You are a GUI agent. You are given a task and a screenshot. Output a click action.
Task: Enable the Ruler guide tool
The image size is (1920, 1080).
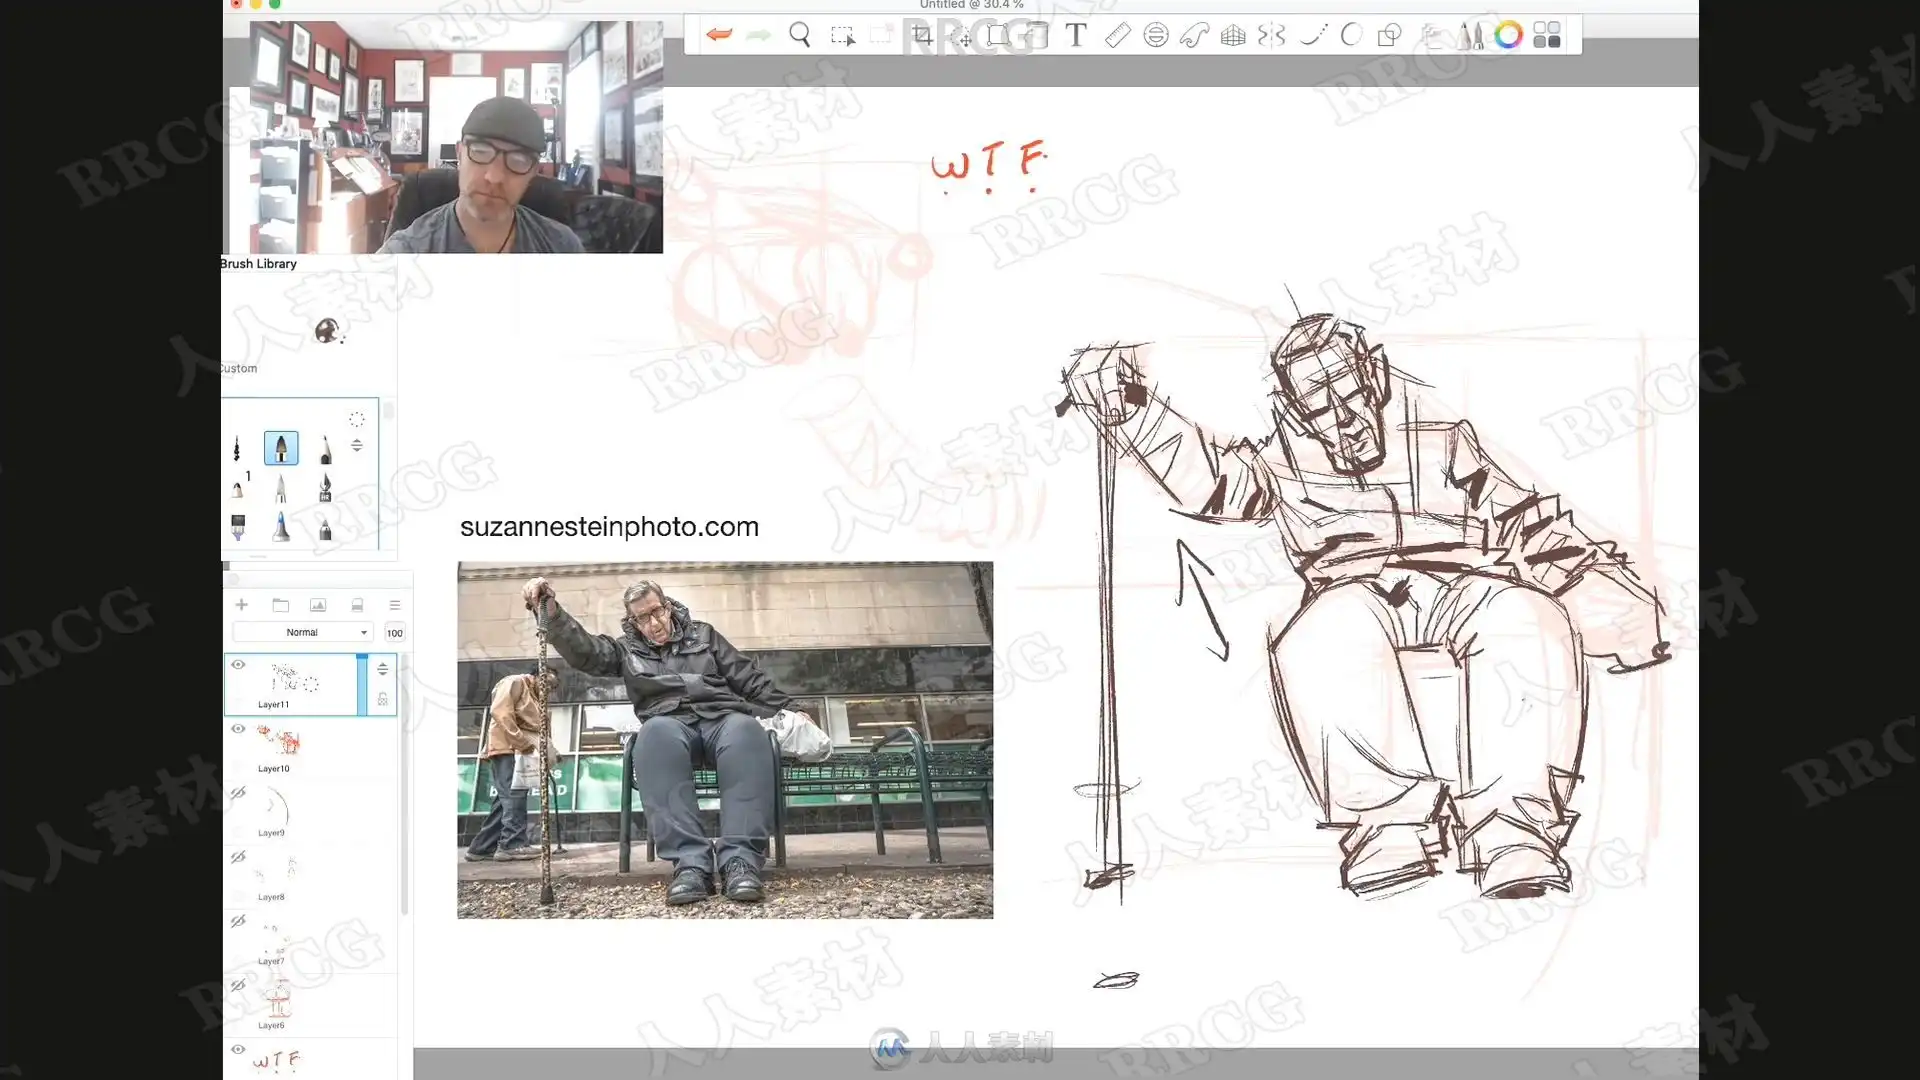[x=1117, y=36]
